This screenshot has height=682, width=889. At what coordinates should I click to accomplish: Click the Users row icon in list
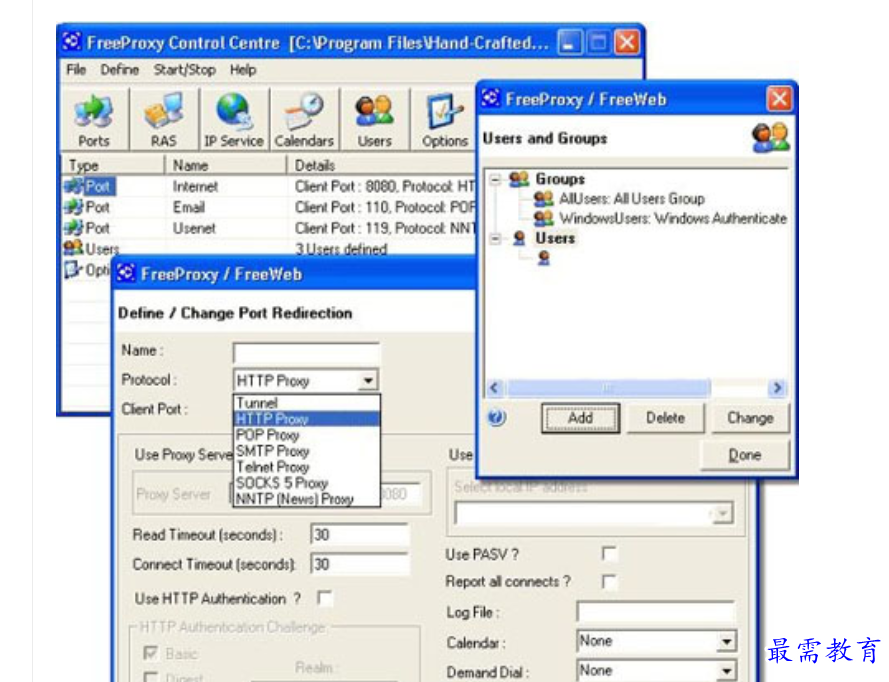click(74, 248)
